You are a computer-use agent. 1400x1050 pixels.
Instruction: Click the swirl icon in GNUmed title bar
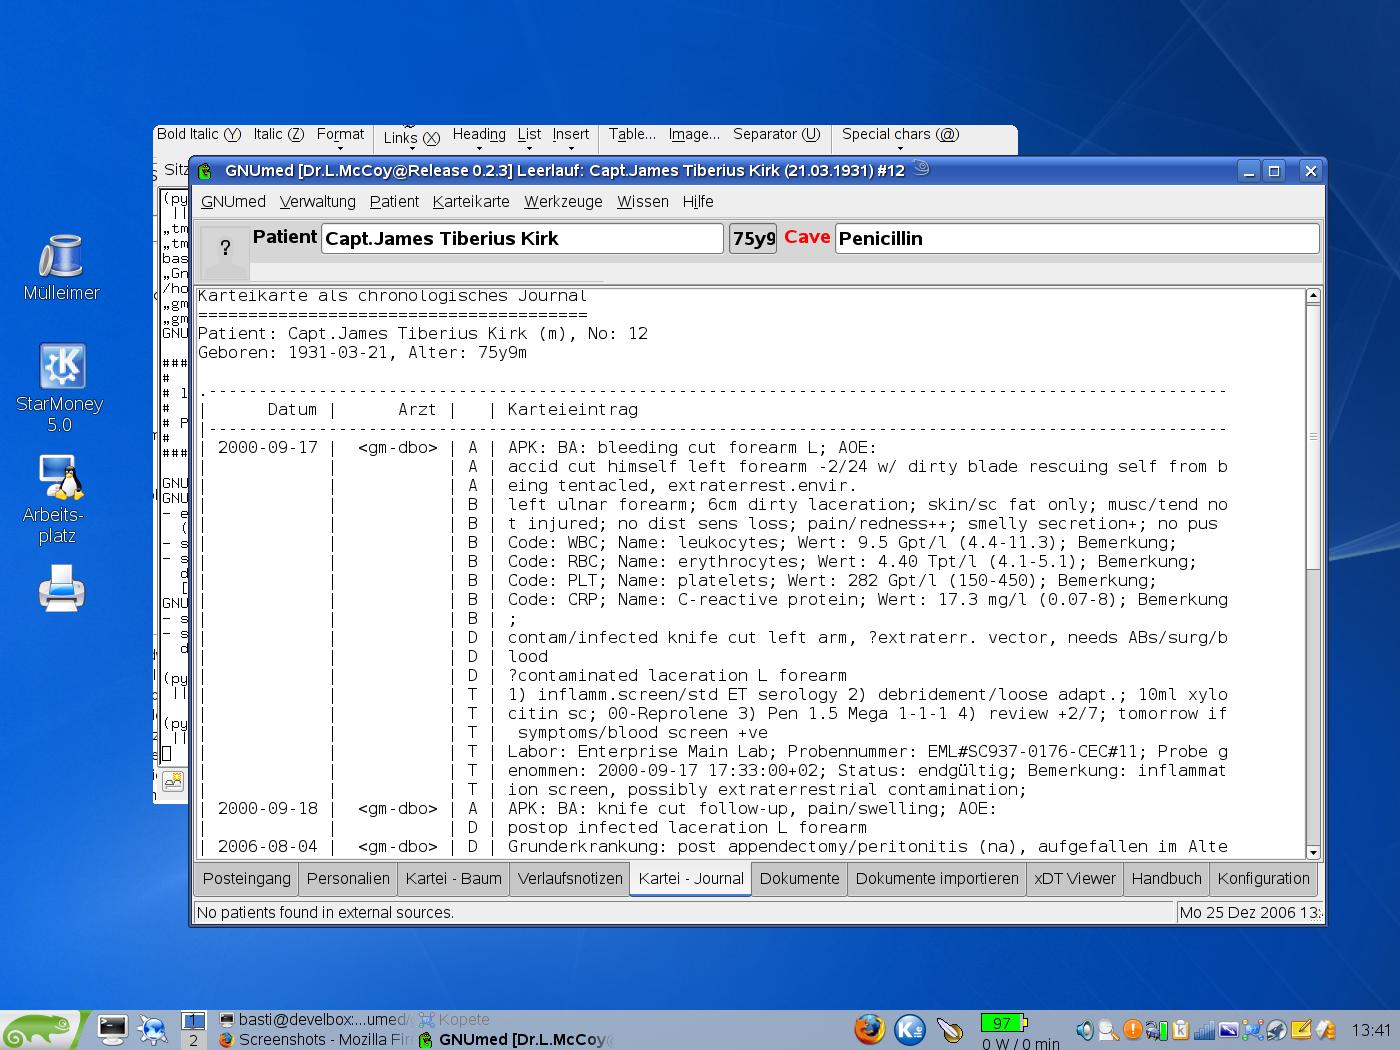(922, 169)
